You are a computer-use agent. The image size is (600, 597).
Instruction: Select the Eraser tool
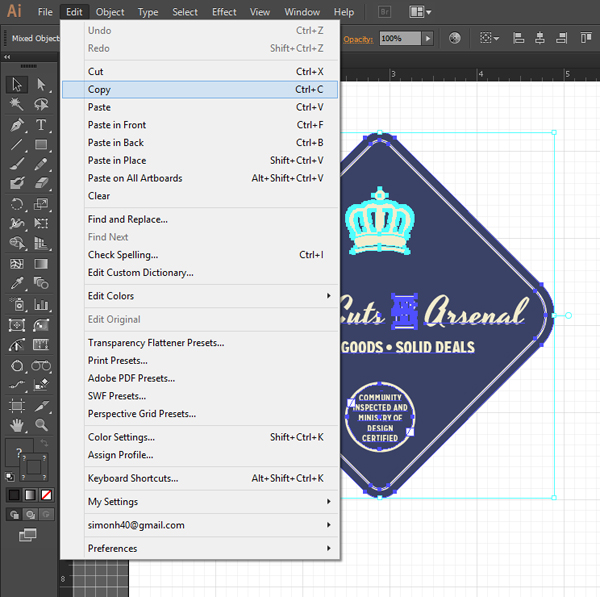pos(41,183)
